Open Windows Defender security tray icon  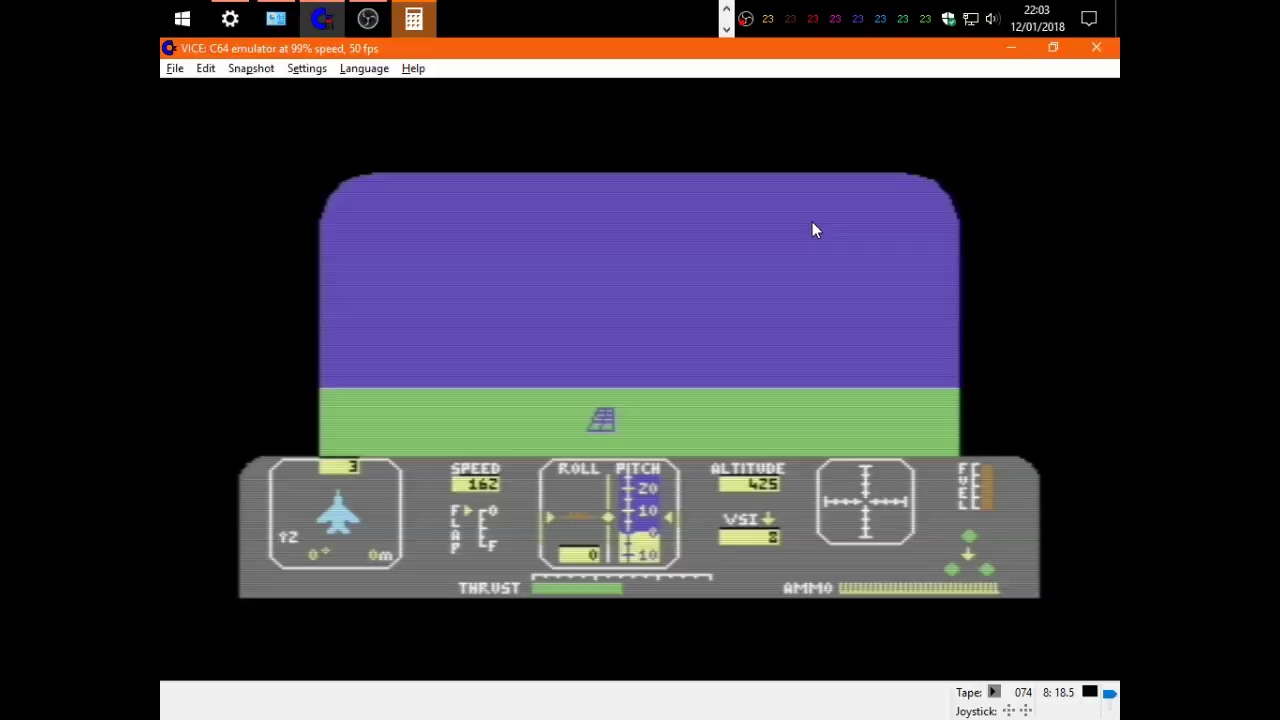tap(948, 19)
